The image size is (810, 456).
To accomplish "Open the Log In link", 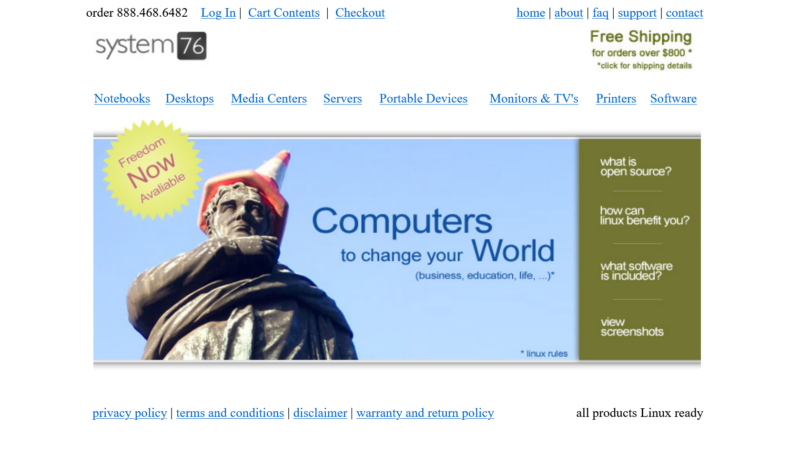I will [x=218, y=13].
